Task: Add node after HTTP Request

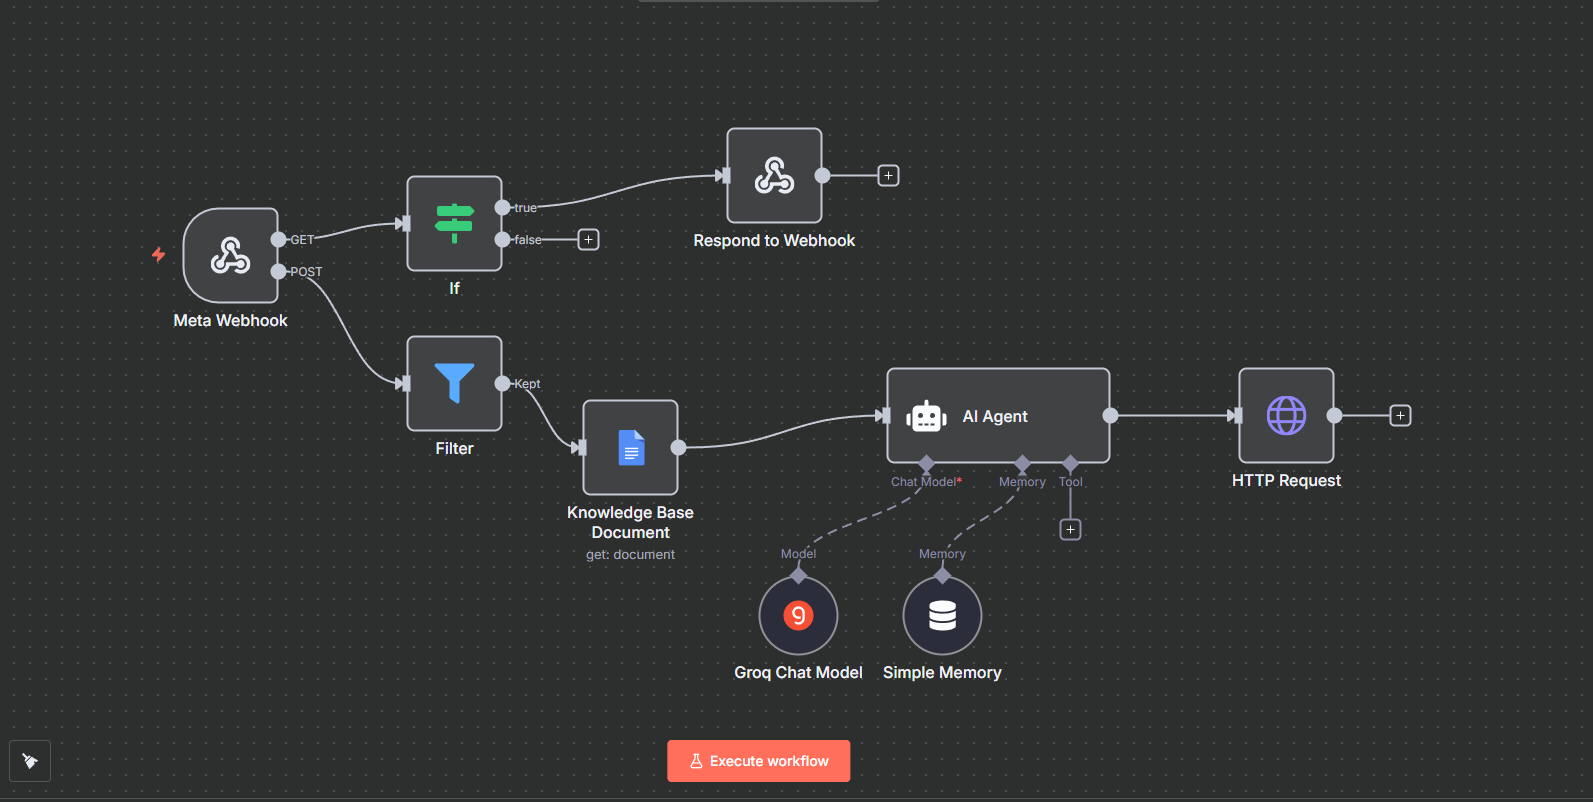Action: (1400, 415)
